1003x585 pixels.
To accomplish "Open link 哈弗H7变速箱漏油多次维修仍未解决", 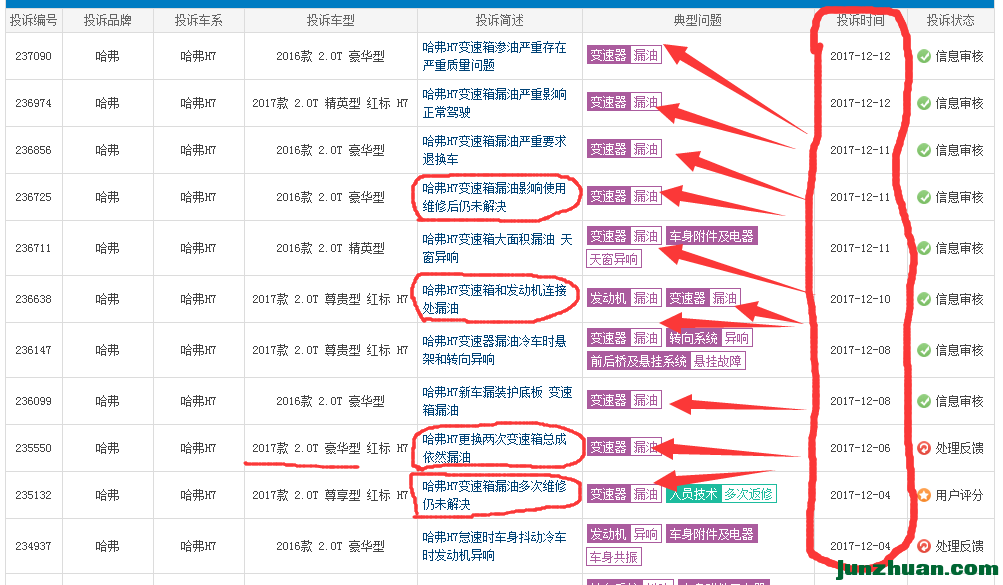I will point(494,495).
